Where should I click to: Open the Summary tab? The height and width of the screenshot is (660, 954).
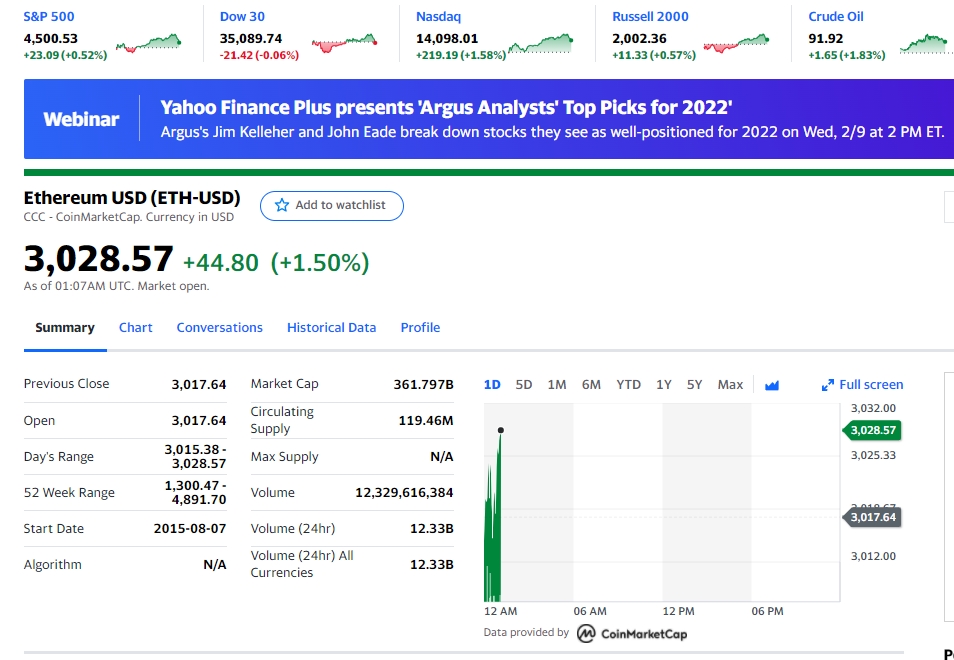(65, 328)
